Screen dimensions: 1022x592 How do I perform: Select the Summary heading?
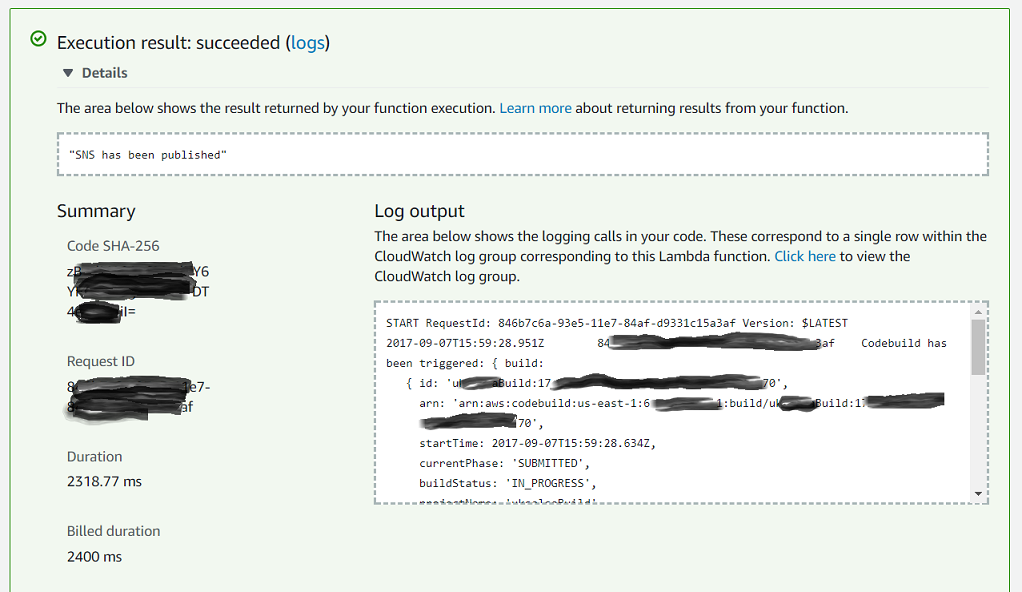pyautogui.click(x=96, y=211)
